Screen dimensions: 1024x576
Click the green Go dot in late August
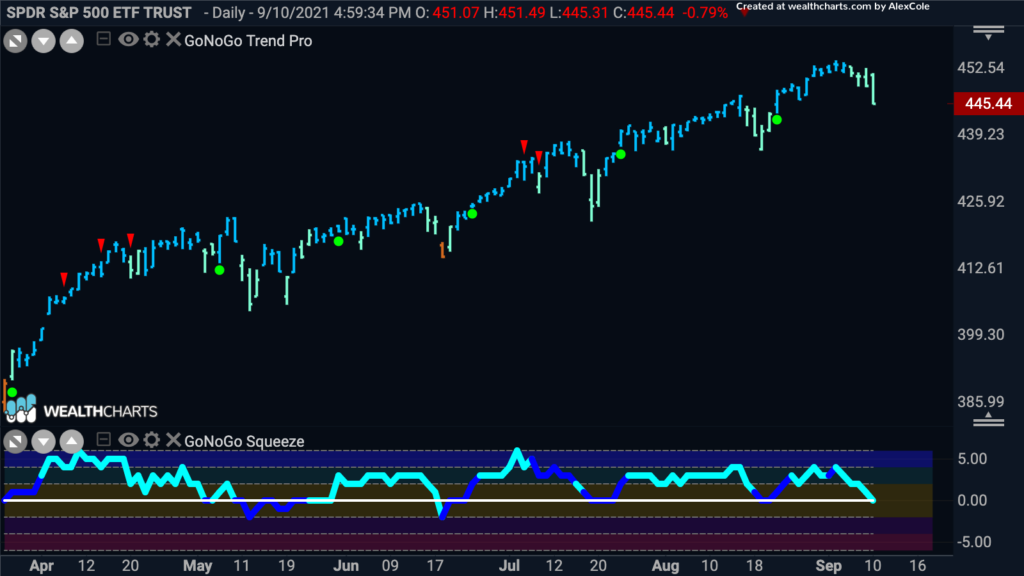point(776,120)
